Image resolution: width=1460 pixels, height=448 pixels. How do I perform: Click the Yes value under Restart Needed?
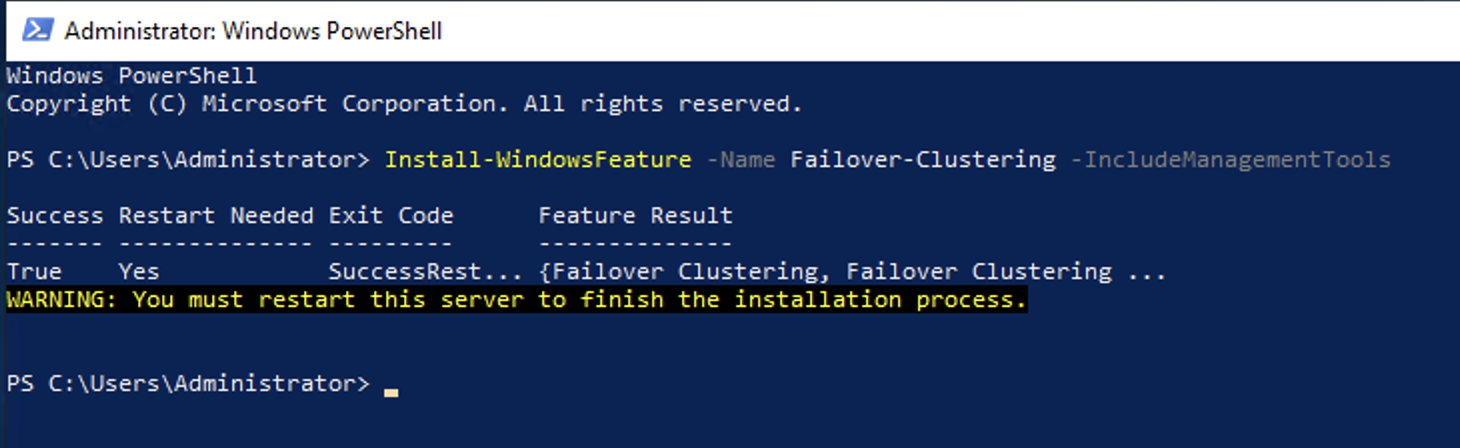click(138, 272)
